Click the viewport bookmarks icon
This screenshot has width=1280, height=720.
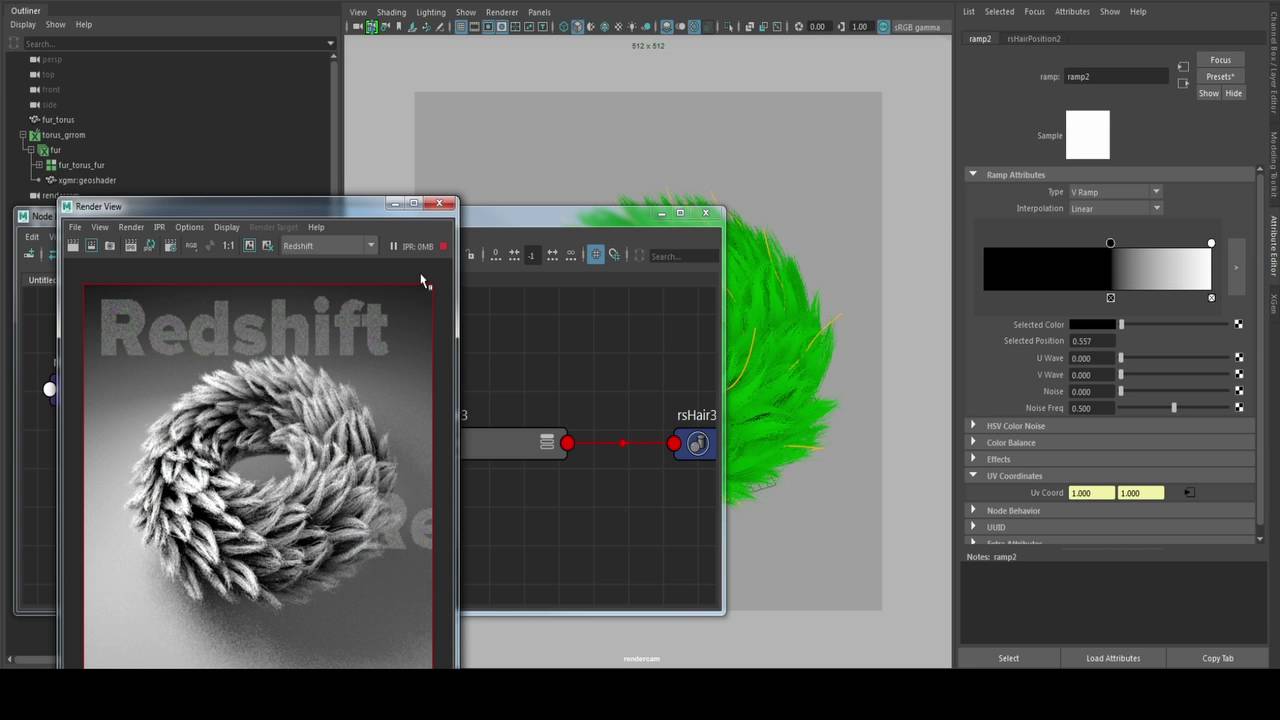point(399,27)
